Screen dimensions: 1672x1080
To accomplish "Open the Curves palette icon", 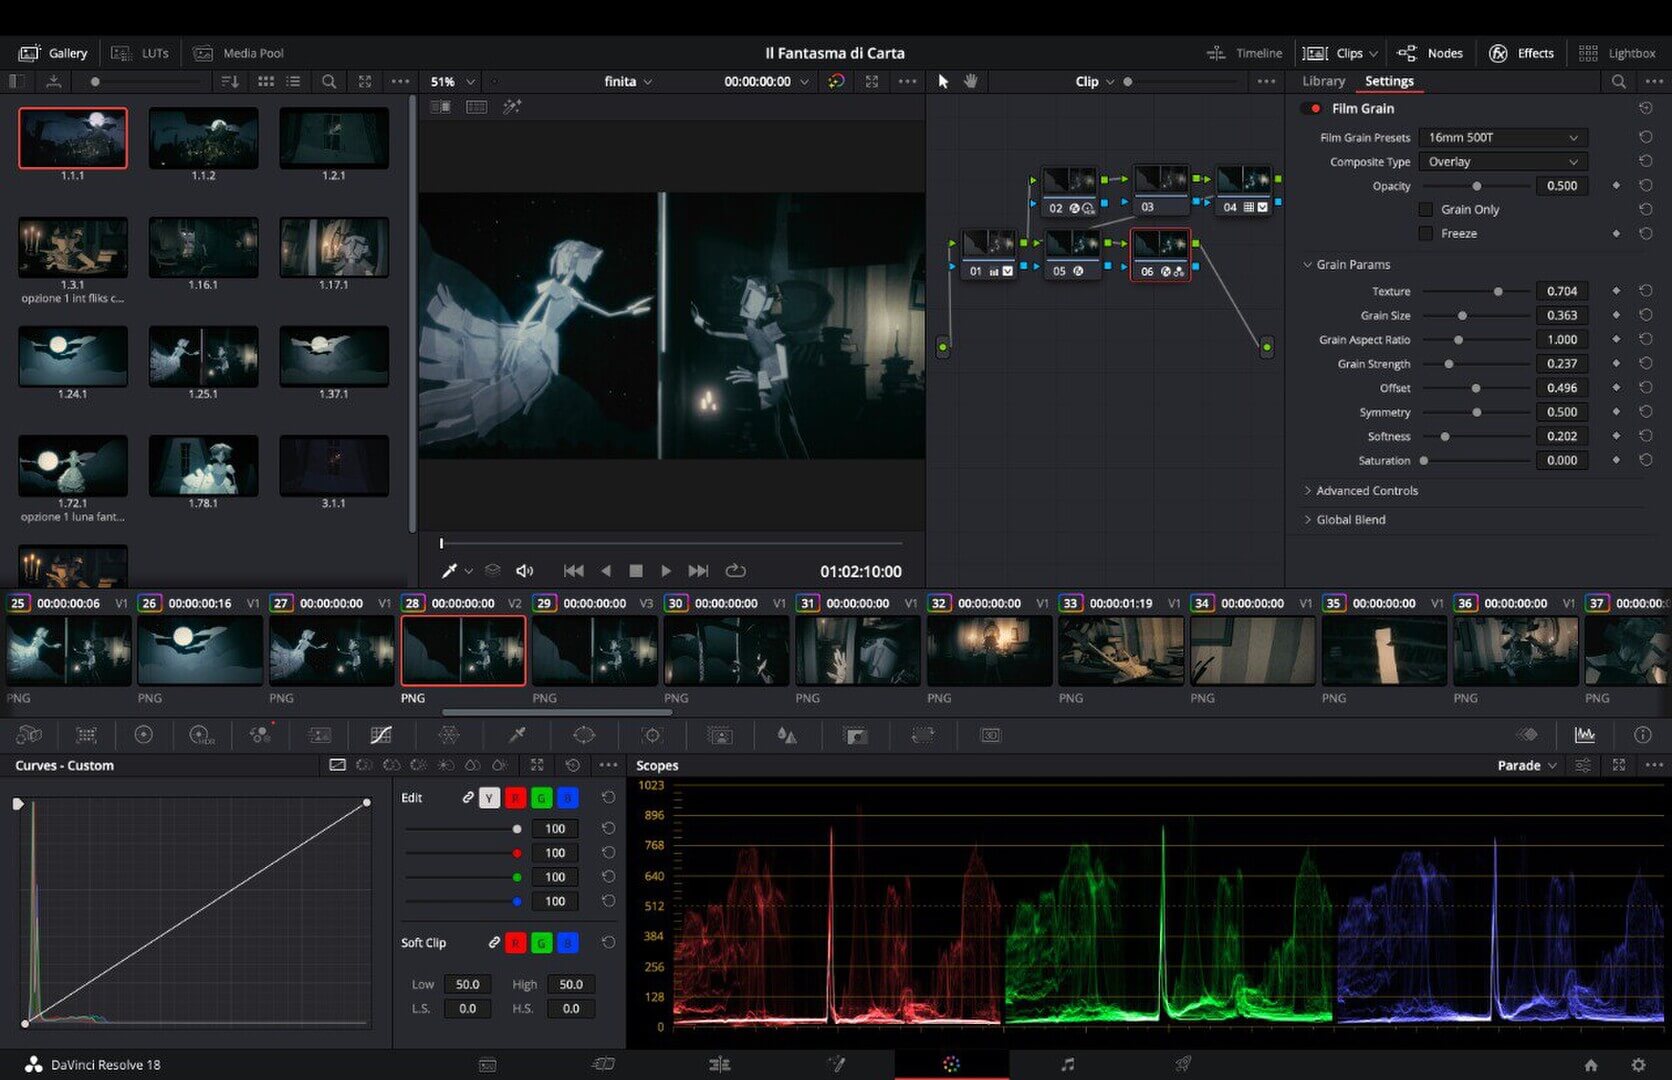I will tap(381, 735).
